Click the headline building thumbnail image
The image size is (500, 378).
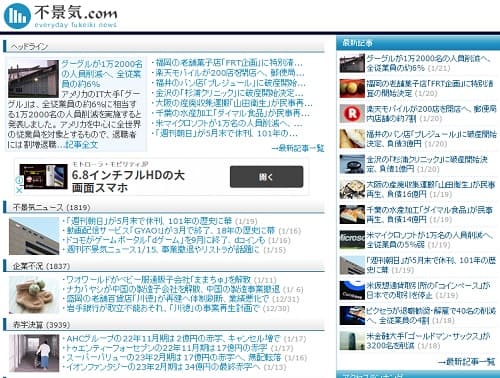pos(33,79)
